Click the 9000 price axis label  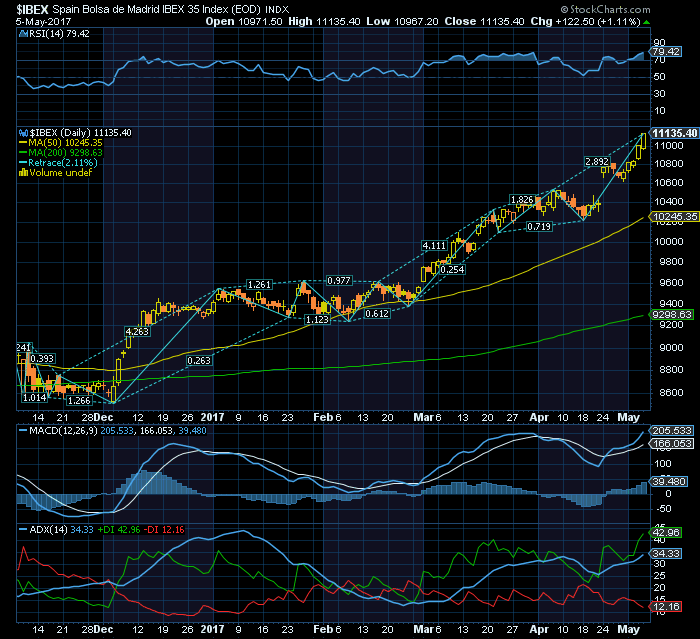pyautogui.click(x=671, y=347)
